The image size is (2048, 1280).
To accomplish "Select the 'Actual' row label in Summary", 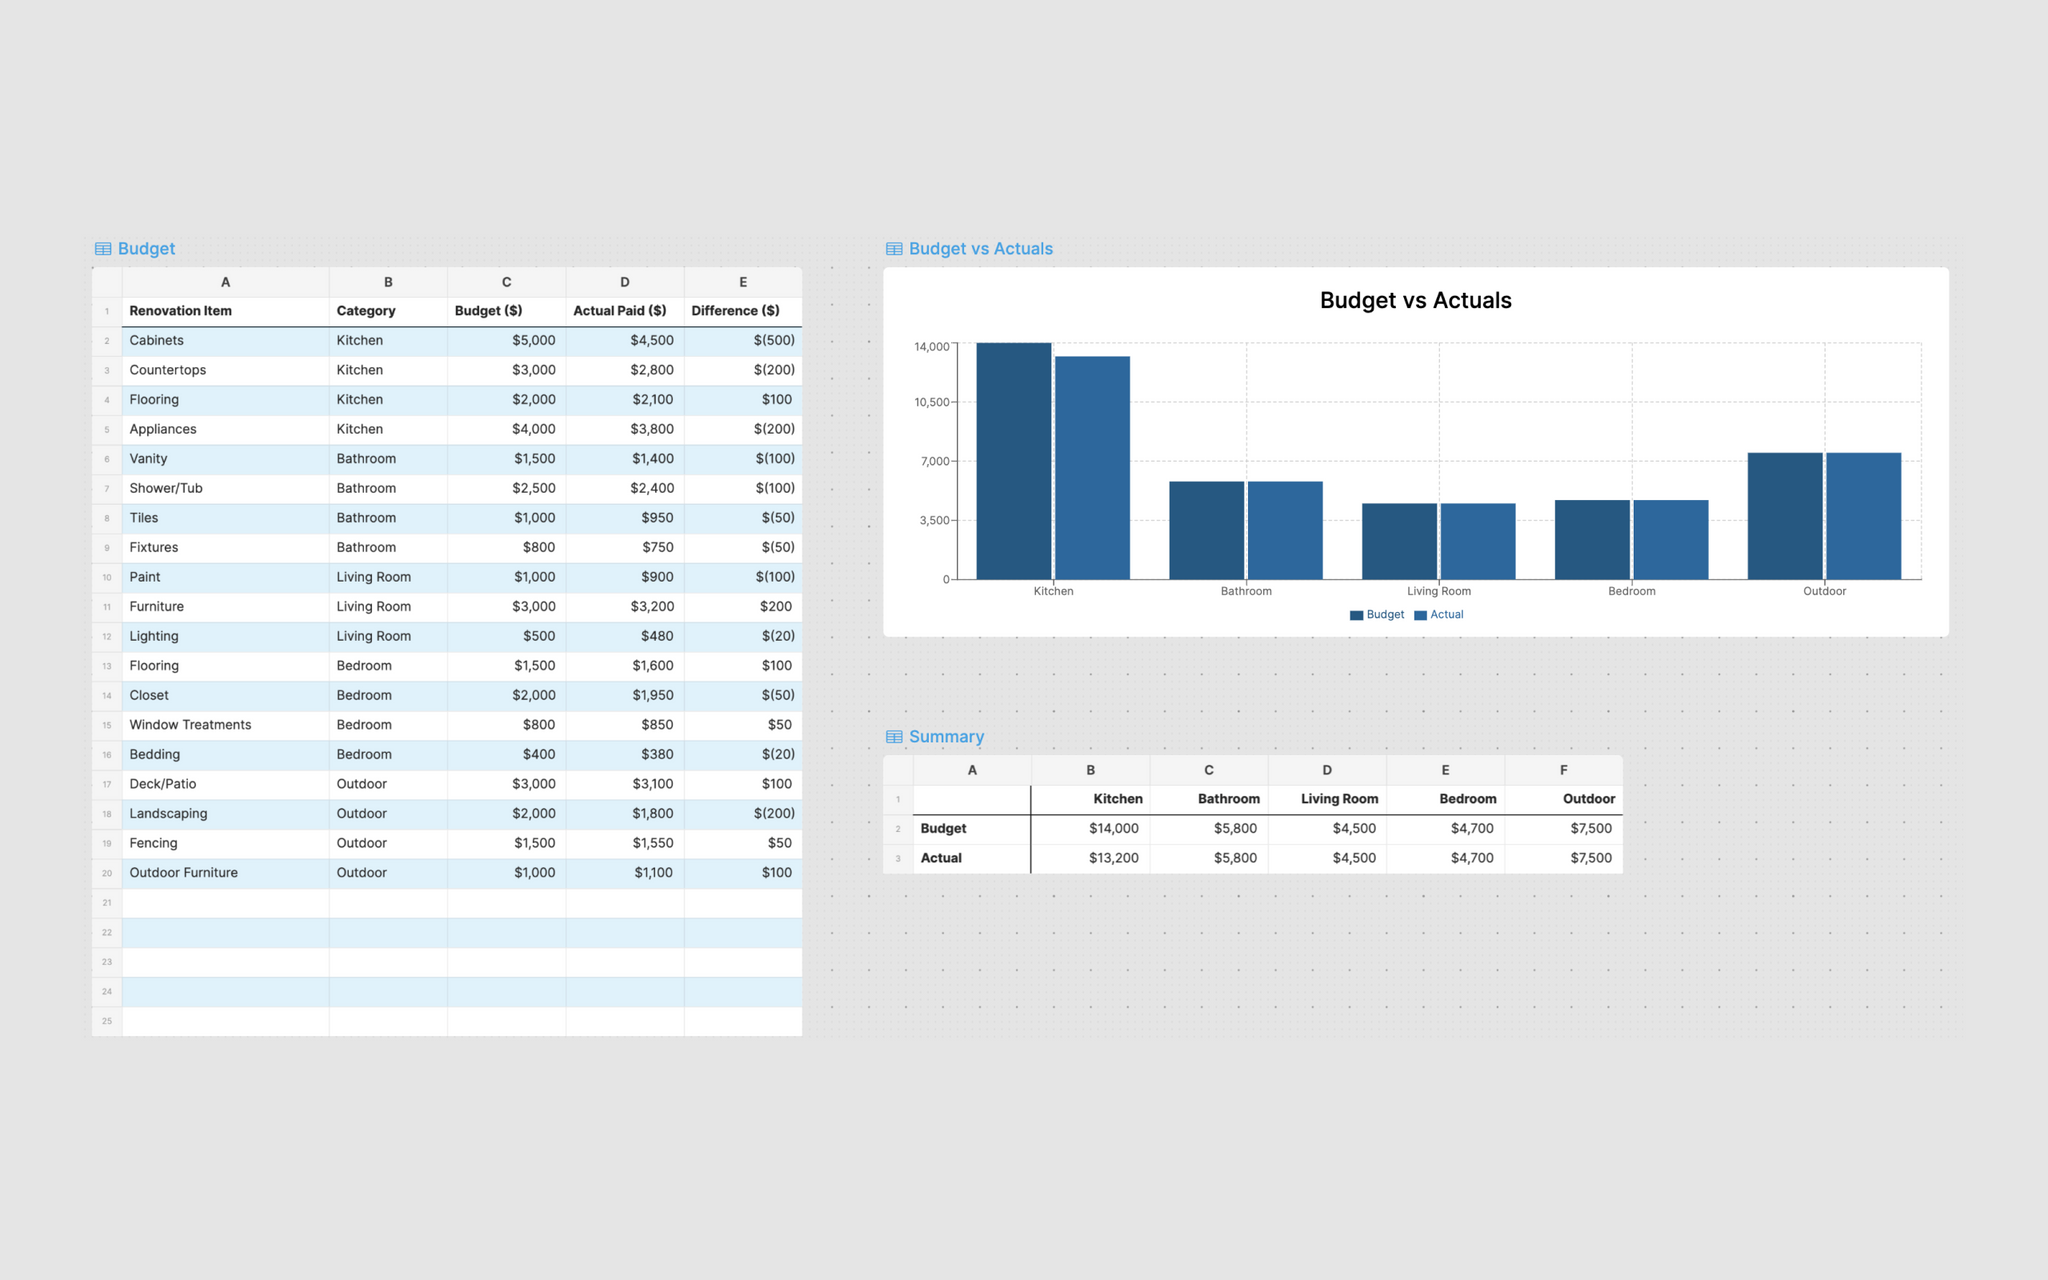I will 972,858.
